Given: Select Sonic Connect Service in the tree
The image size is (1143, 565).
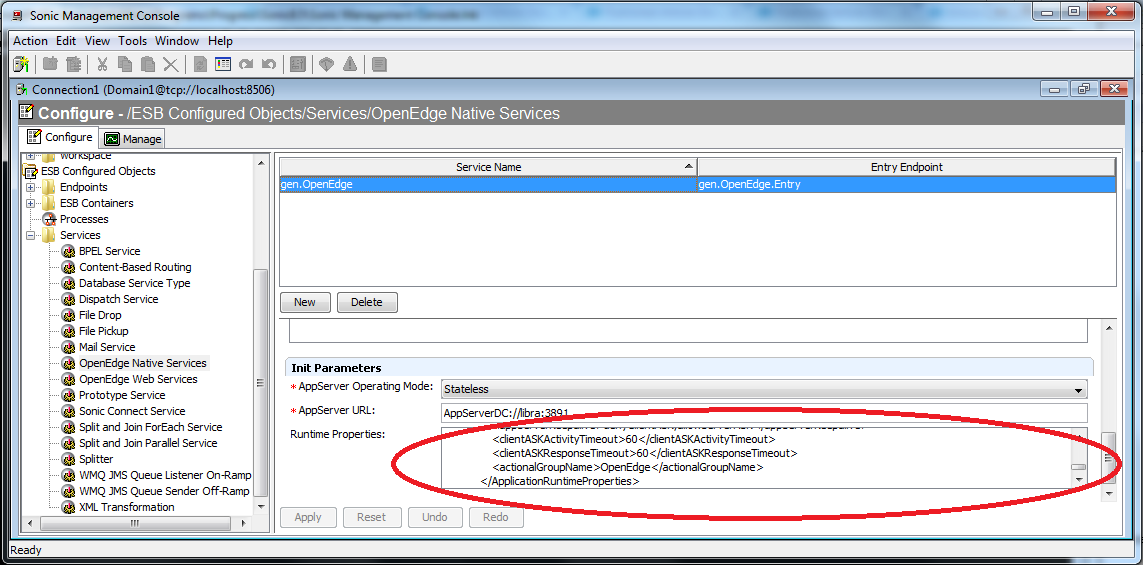Looking at the screenshot, I should (132, 411).
